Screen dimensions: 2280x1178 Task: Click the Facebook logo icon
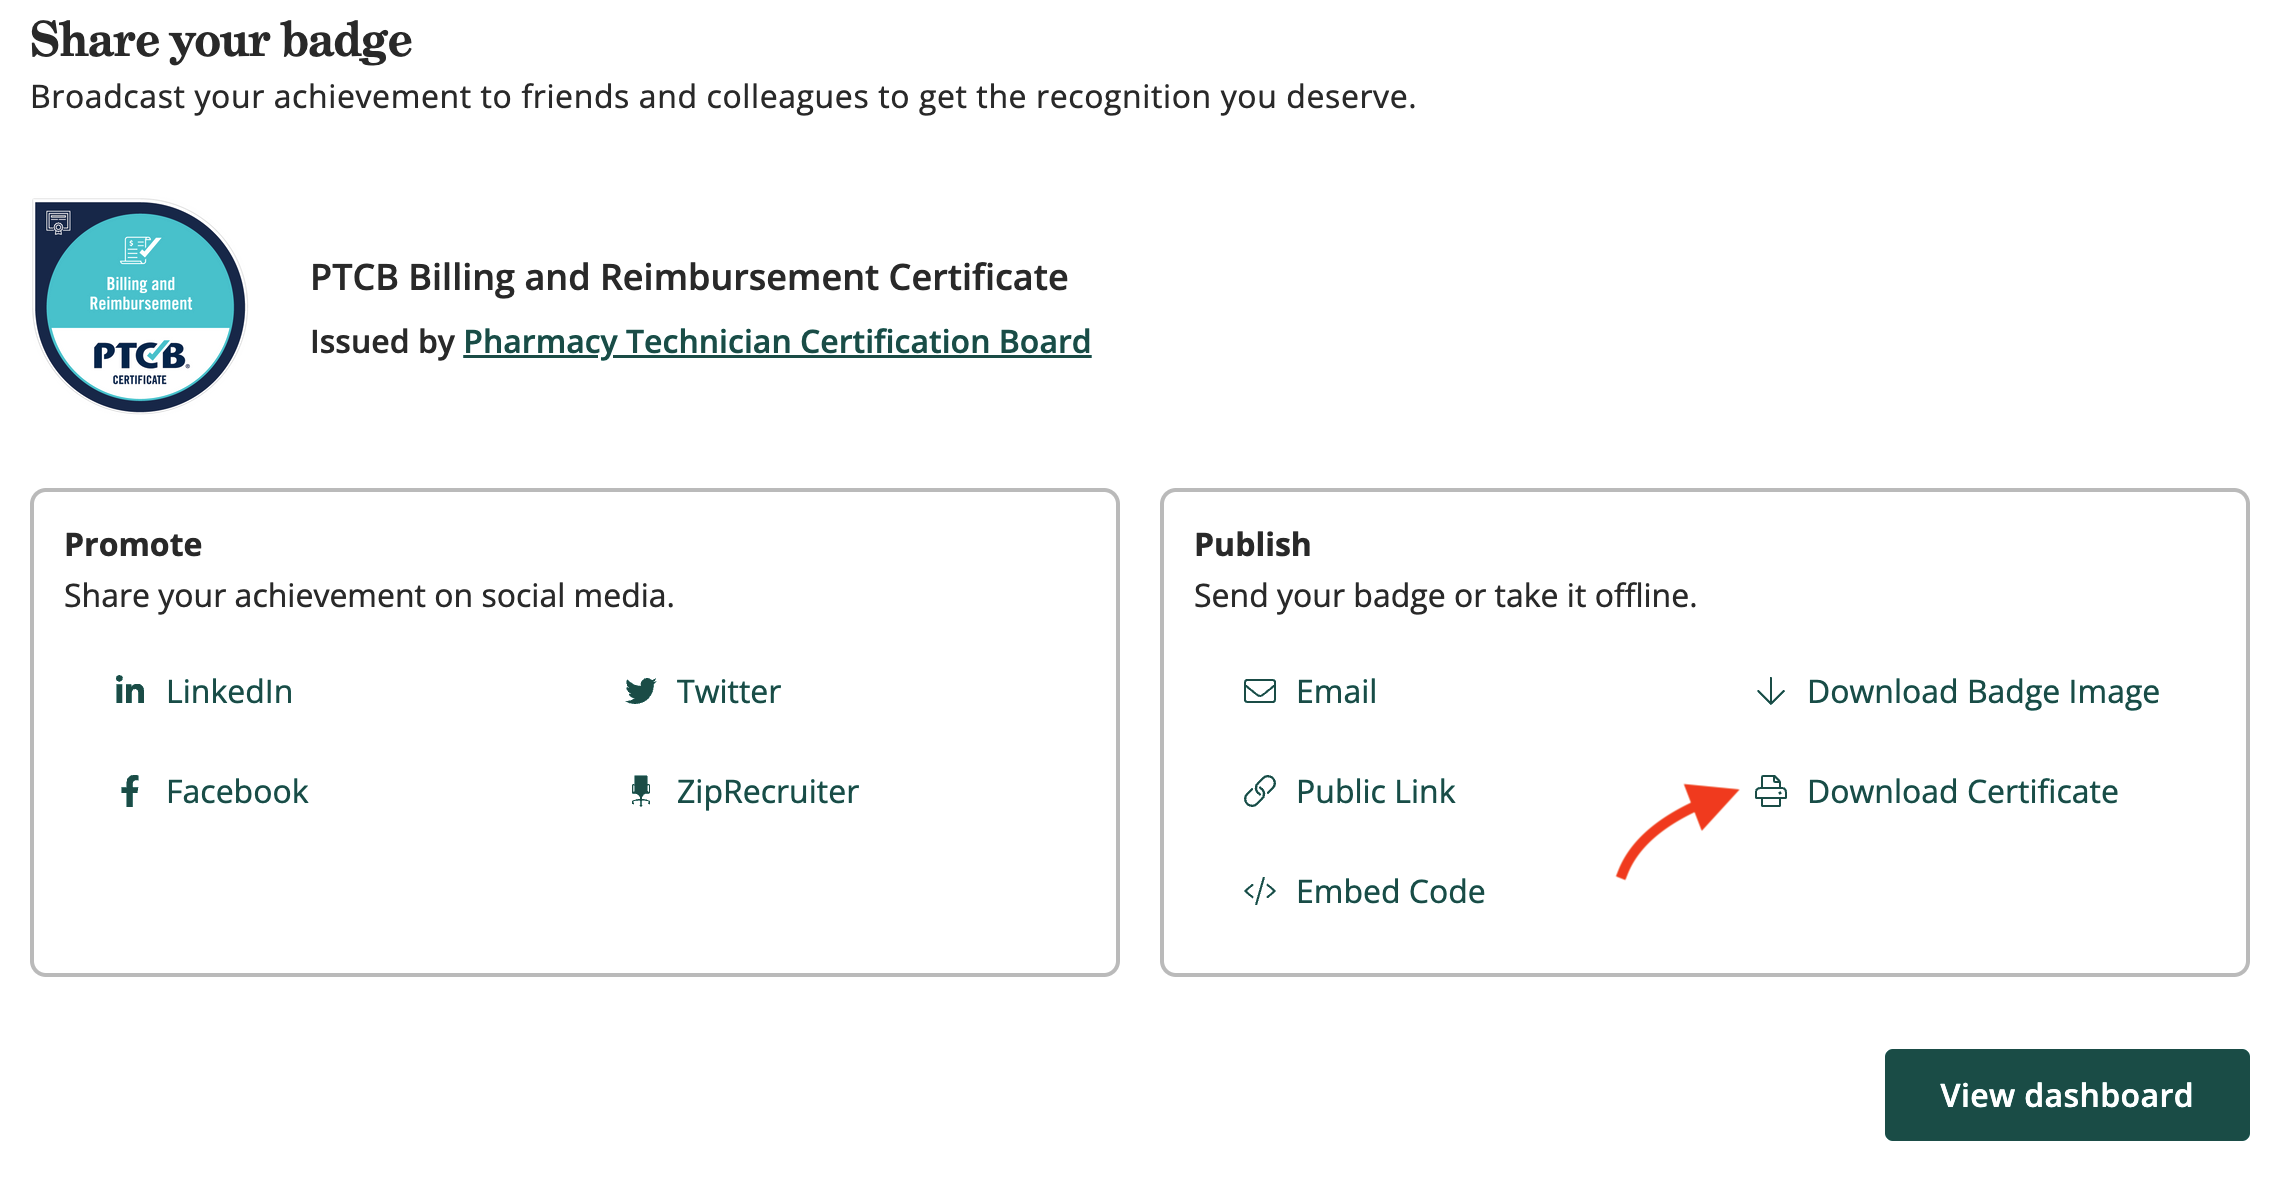coord(130,791)
